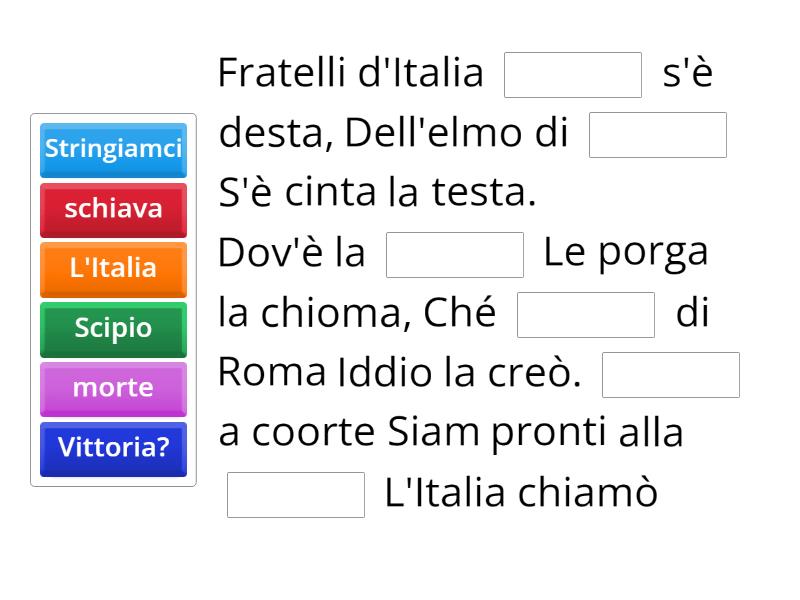800x600 pixels.
Task: Click the blue "Stringiamci" tile at the top
Action: tap(112, 150)
